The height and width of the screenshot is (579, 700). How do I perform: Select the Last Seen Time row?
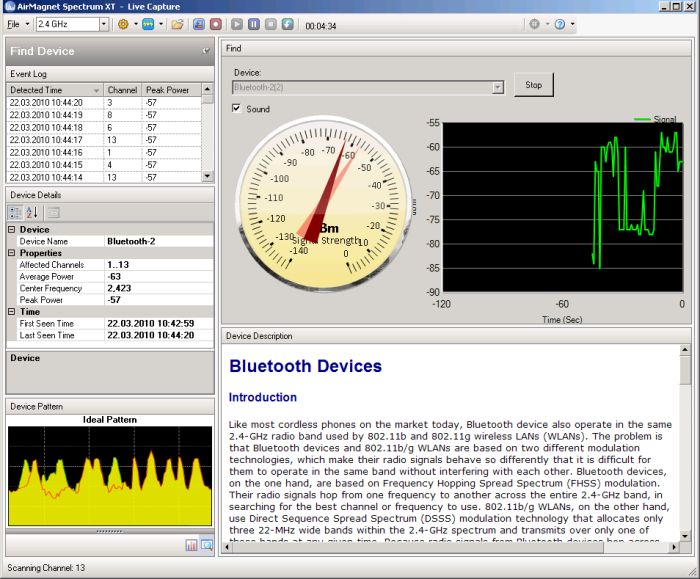coord(114,335)
